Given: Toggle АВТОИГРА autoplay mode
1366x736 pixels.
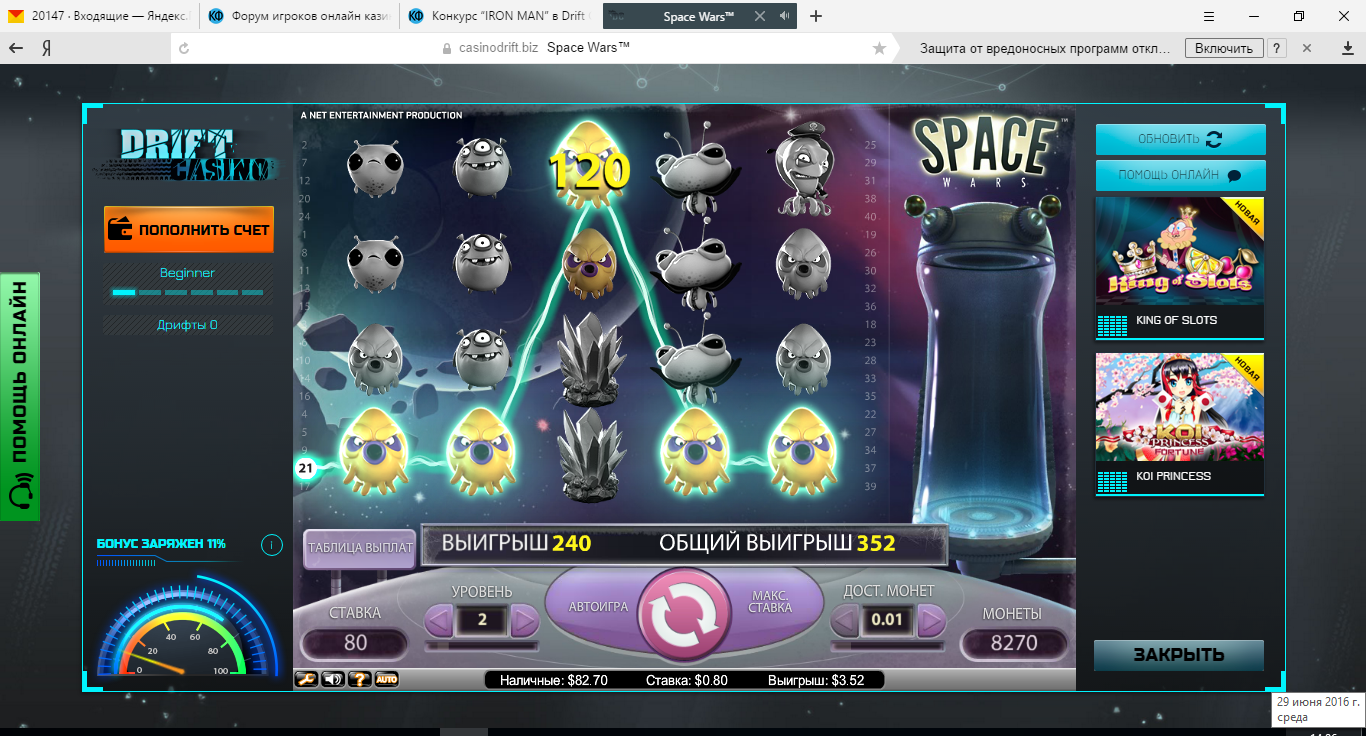Looking at the screenshot, I should (x=598, y=607).
